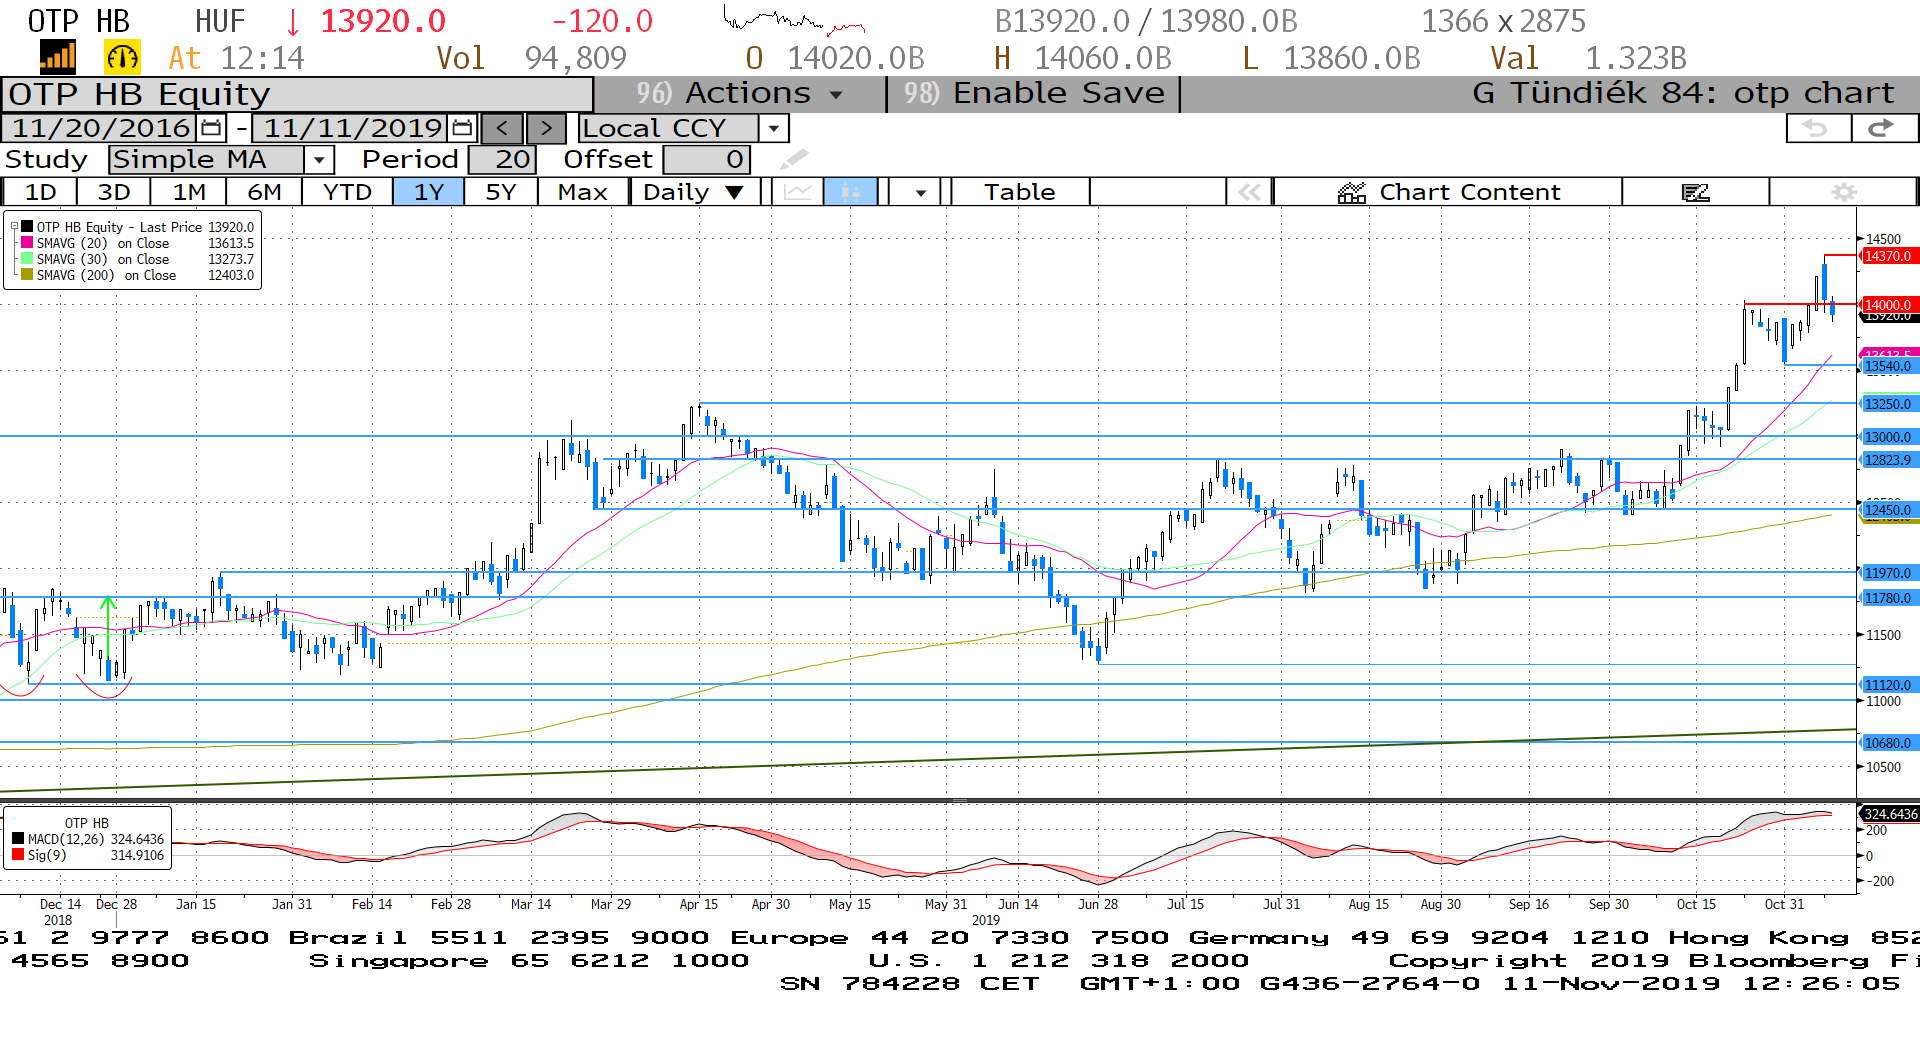Shift date range forward with right arrow
Viewport: 1920px width, 1039px height.
point(546,128)
